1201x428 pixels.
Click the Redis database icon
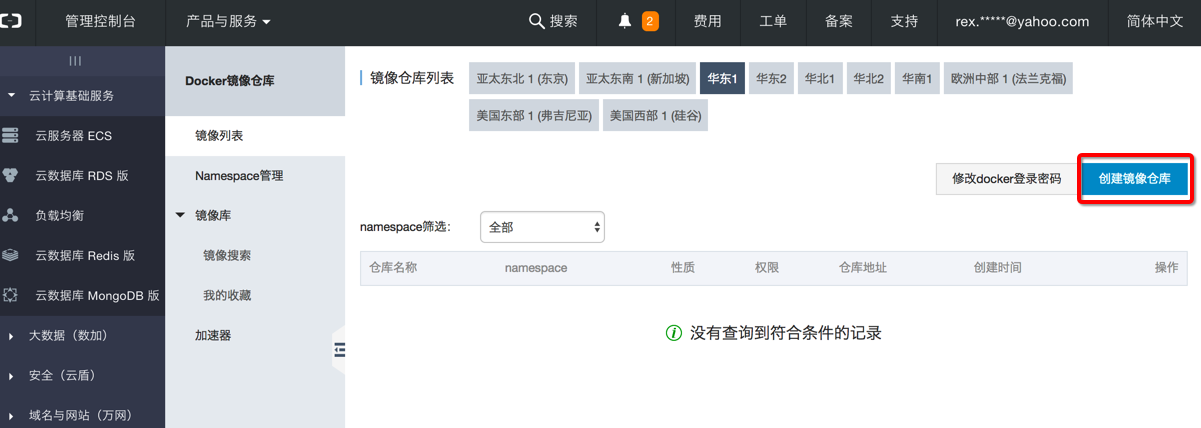click(x=11, y=255)
